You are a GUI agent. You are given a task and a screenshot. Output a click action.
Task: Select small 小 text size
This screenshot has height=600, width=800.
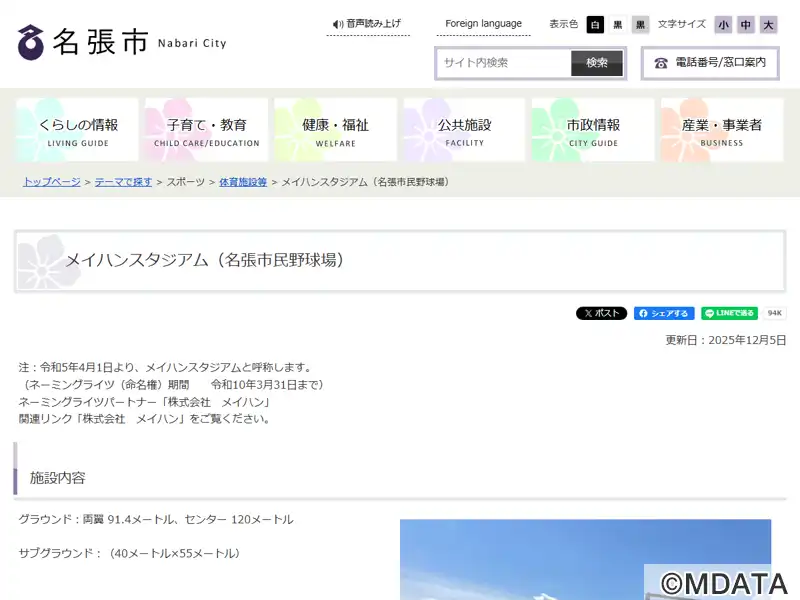coord(723,25)
